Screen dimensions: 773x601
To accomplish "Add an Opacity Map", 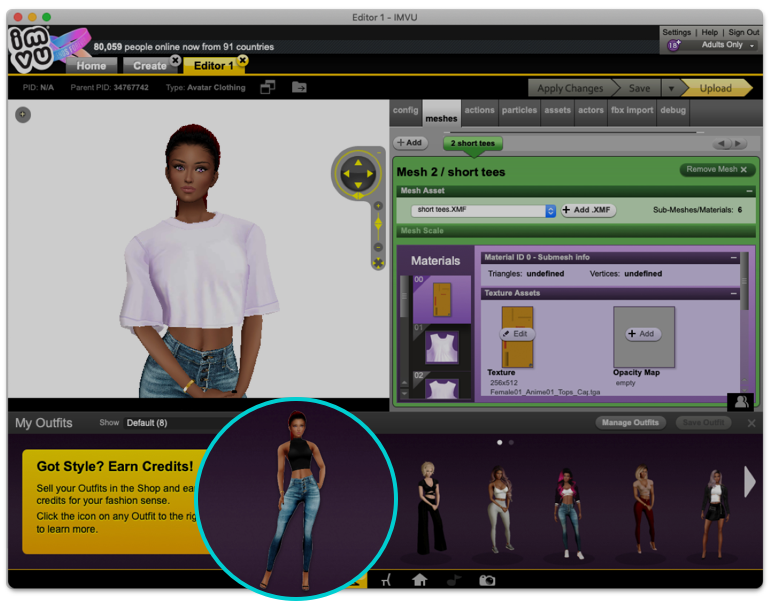I will click(643, 334).
